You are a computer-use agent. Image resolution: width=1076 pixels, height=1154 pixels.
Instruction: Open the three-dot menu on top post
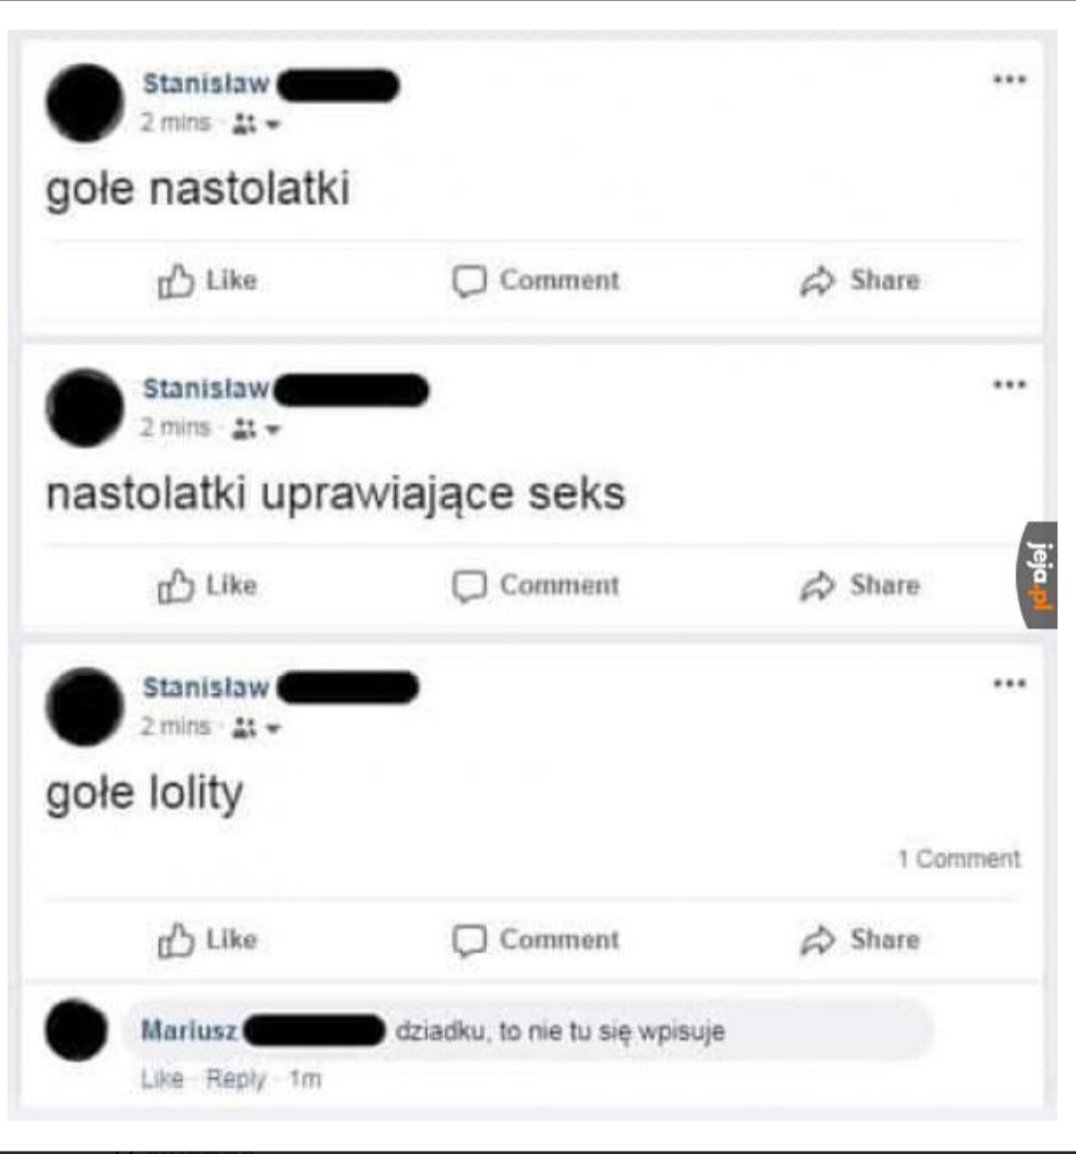tap(1009, 79)
